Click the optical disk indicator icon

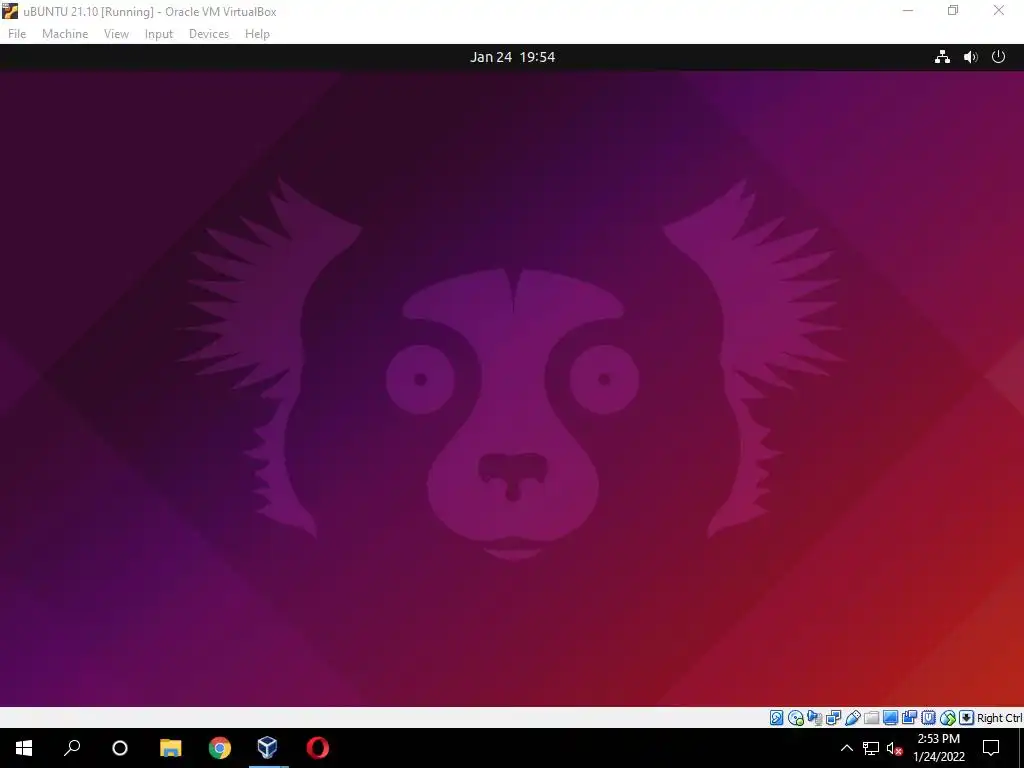coord(795,718)
